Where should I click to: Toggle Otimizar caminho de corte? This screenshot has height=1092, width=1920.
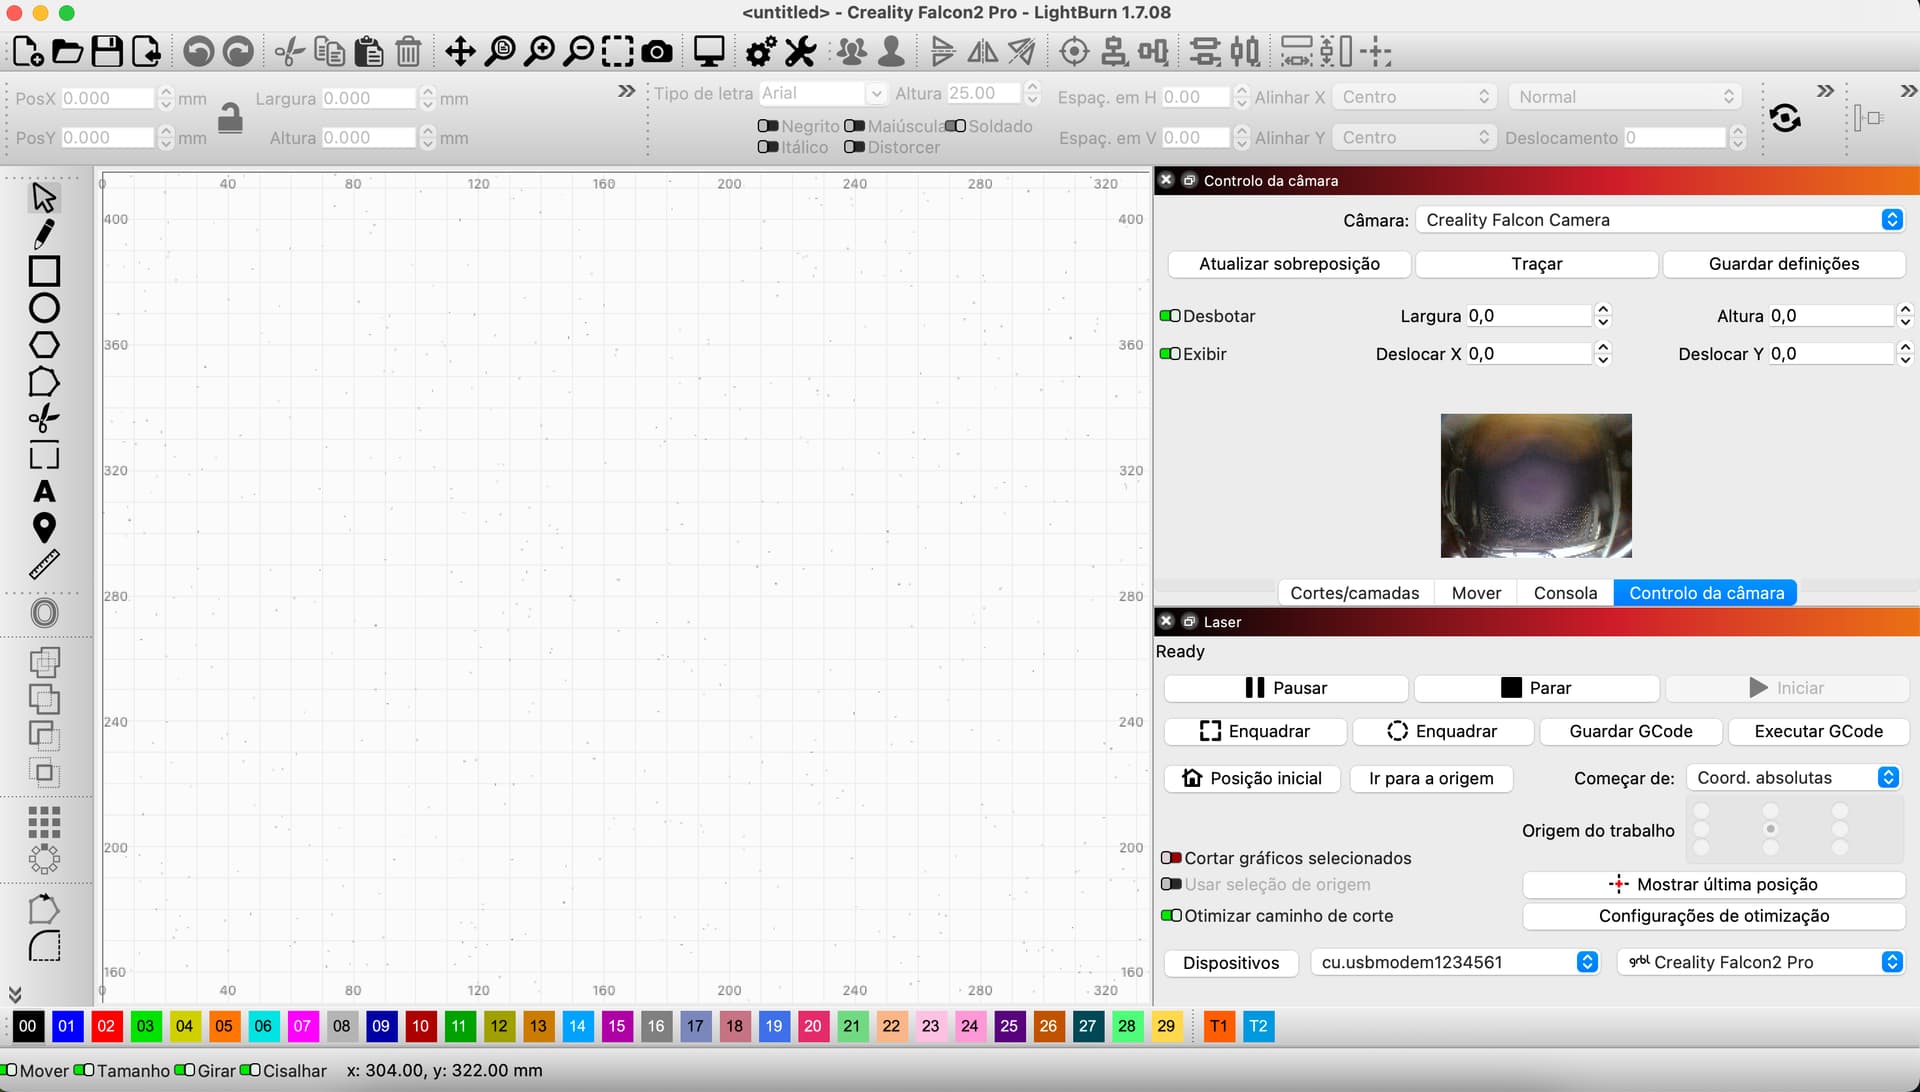[1171, 916]
